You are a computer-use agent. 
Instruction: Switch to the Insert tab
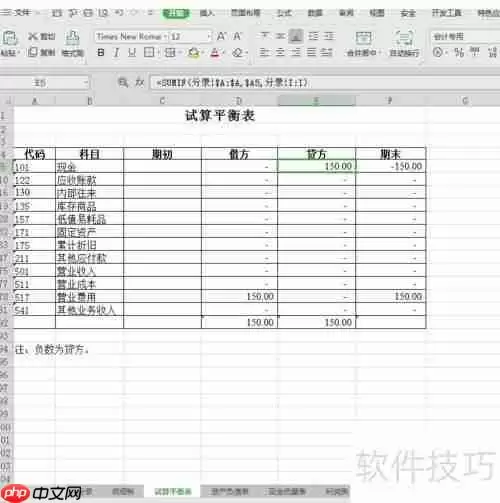(x=207, y=13)
